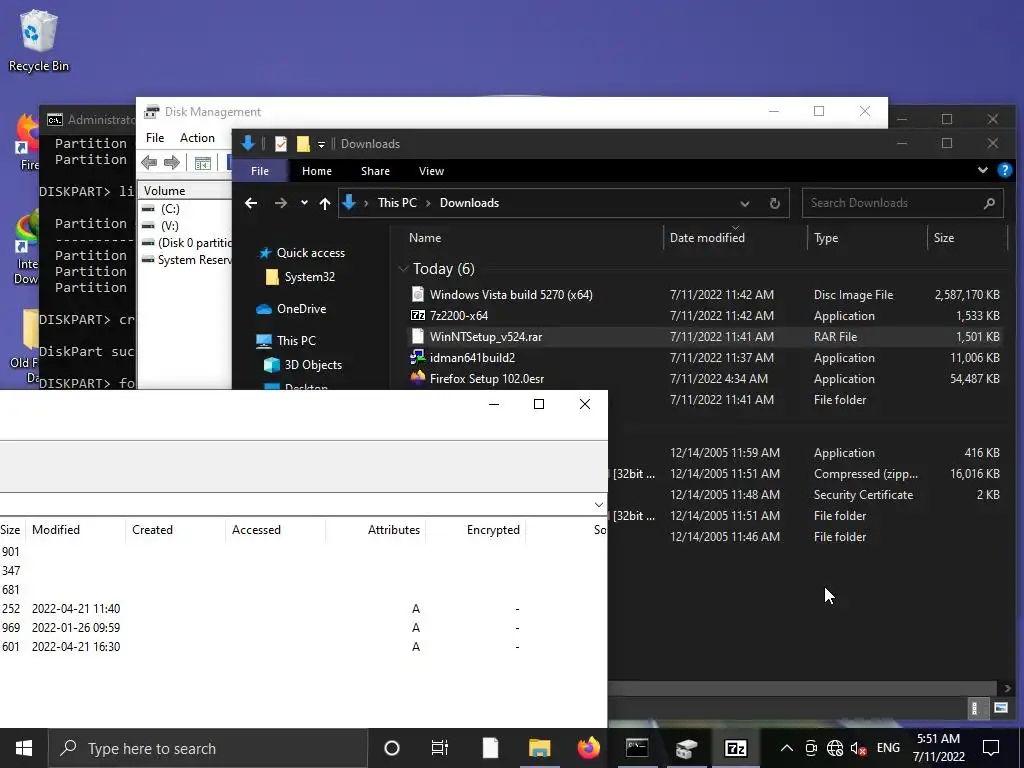Viewport: 1024px width, 768px height.
Task: Open the Action menu in Disk Management
Action: click(197, 138)
